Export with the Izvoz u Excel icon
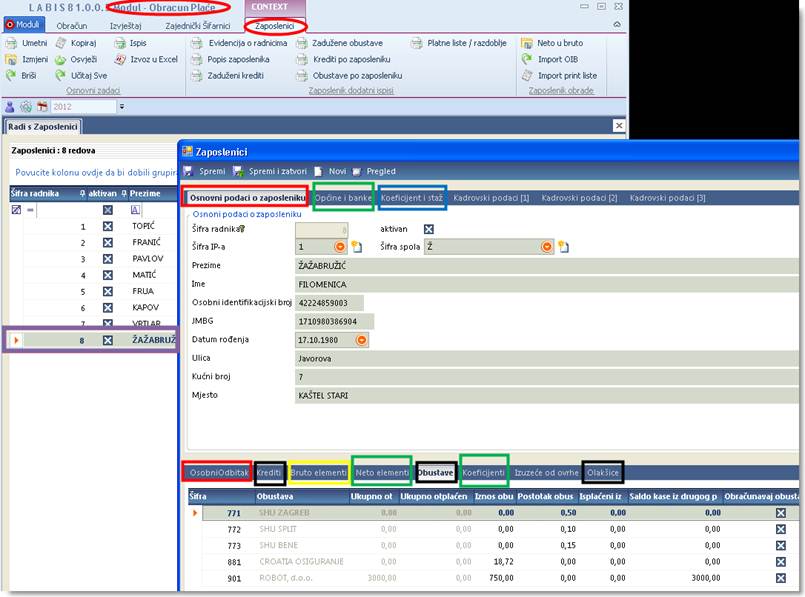 point(120,60)
